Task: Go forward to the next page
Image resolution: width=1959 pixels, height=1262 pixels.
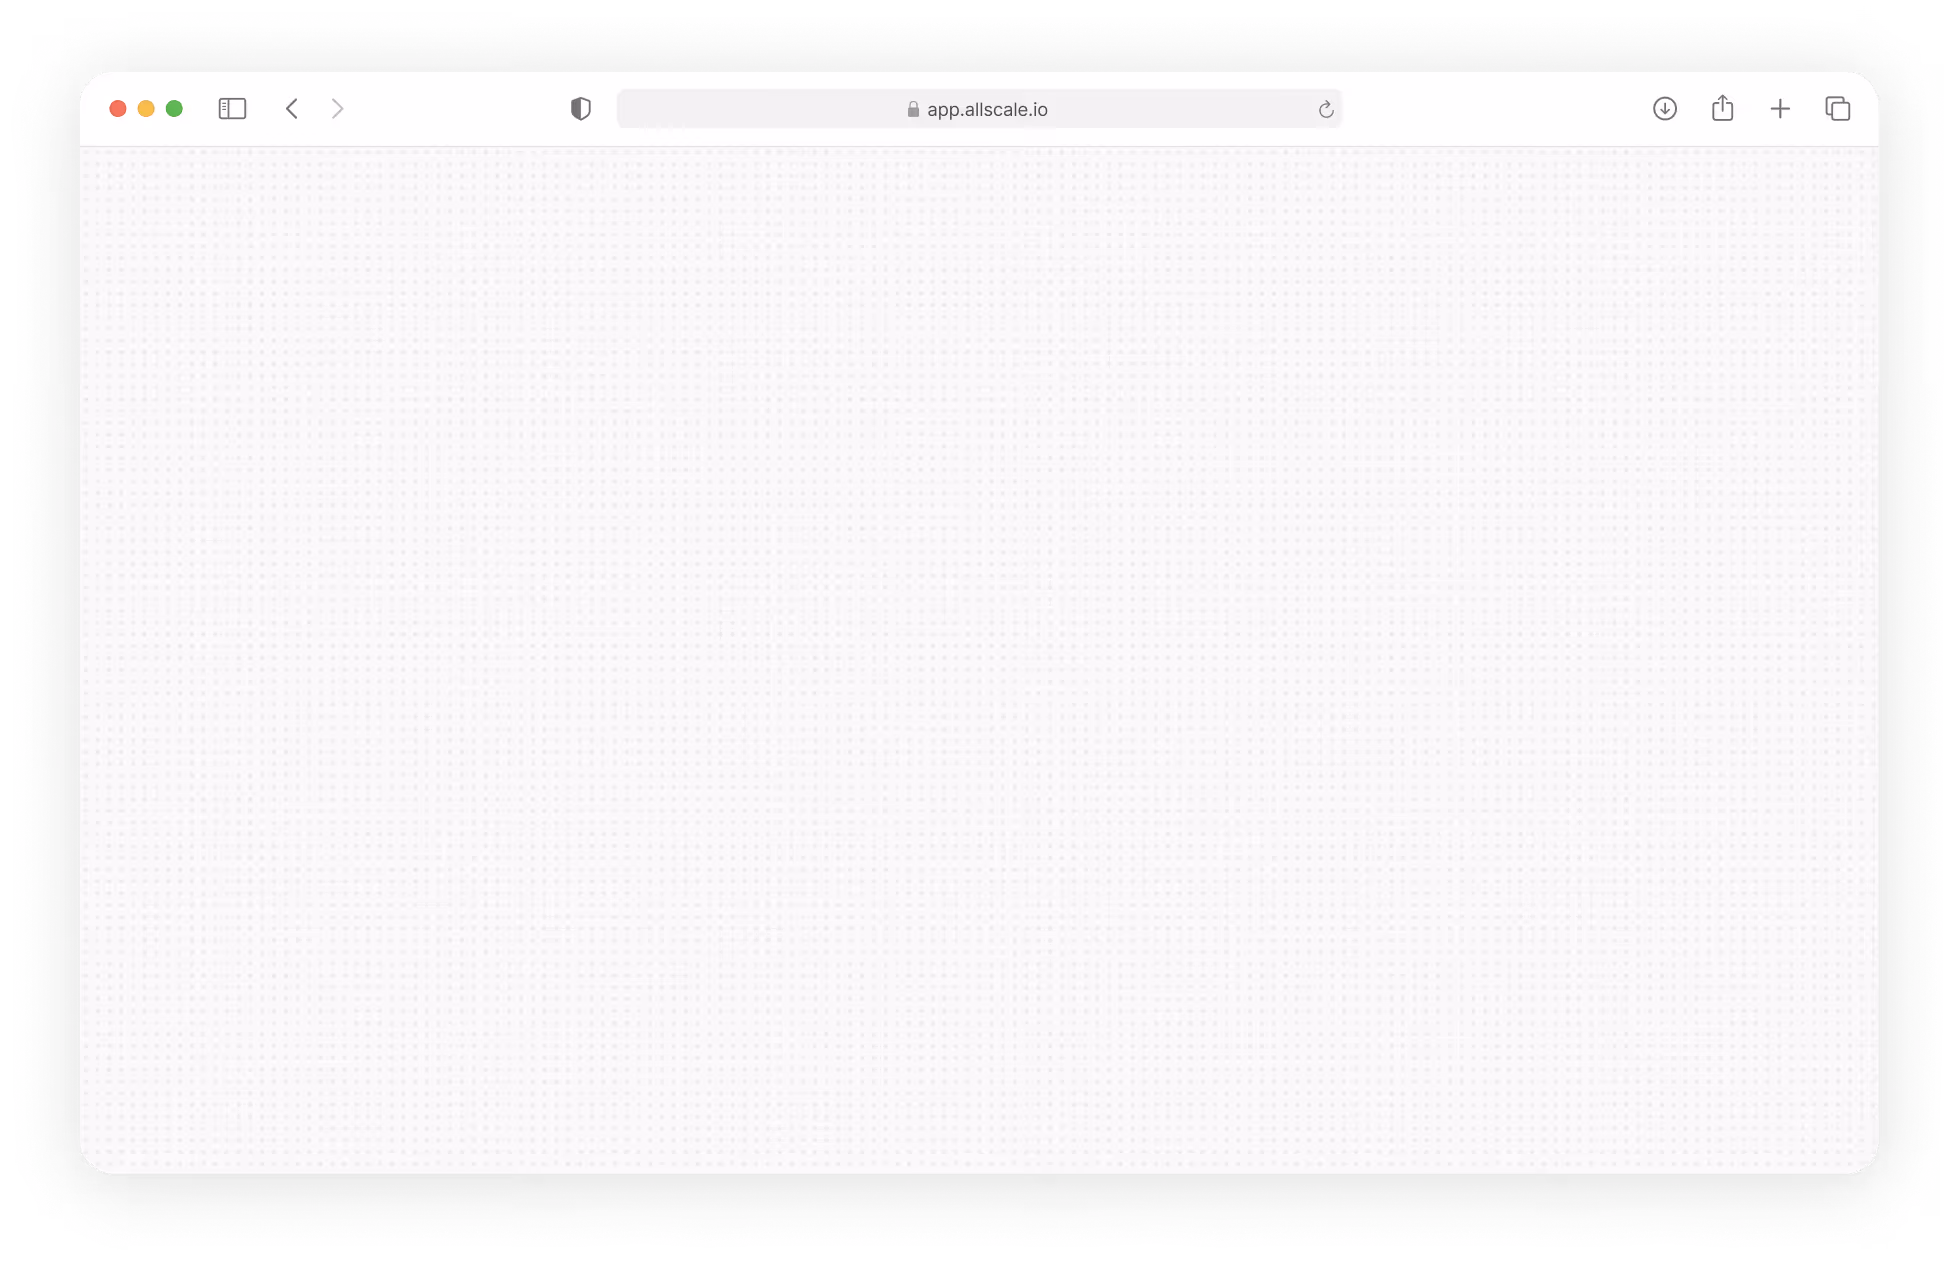Action: [x=337, y=108]
